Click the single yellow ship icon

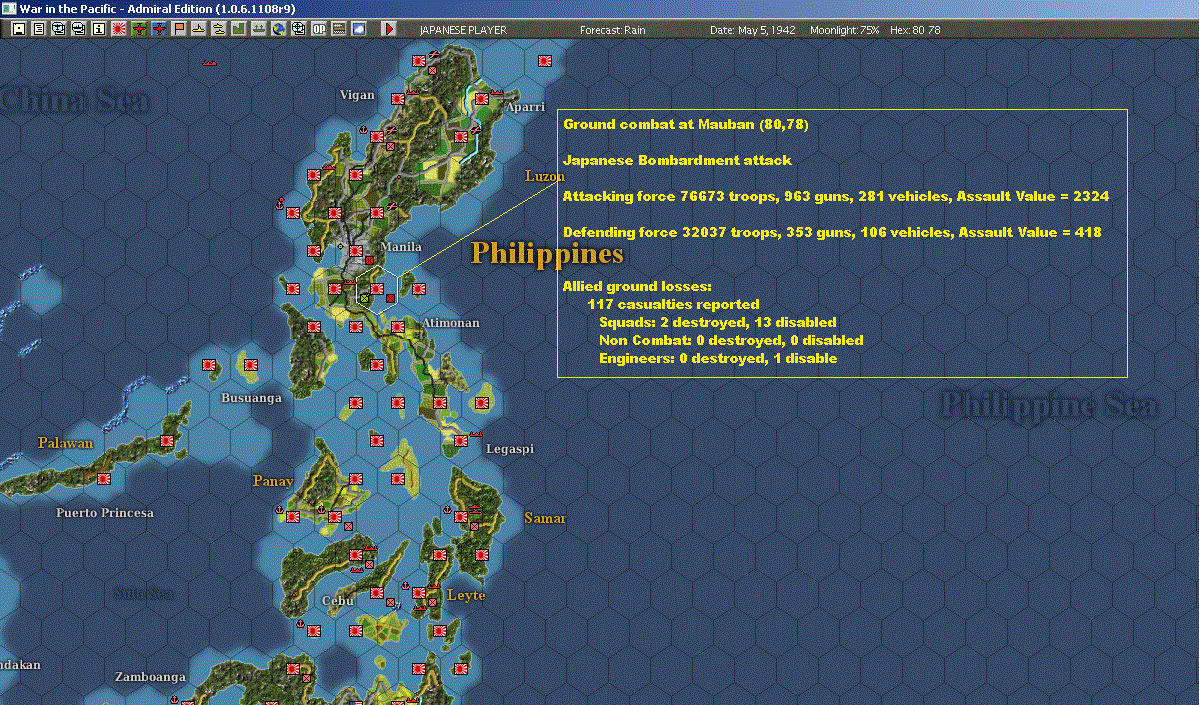coord(199,29)
